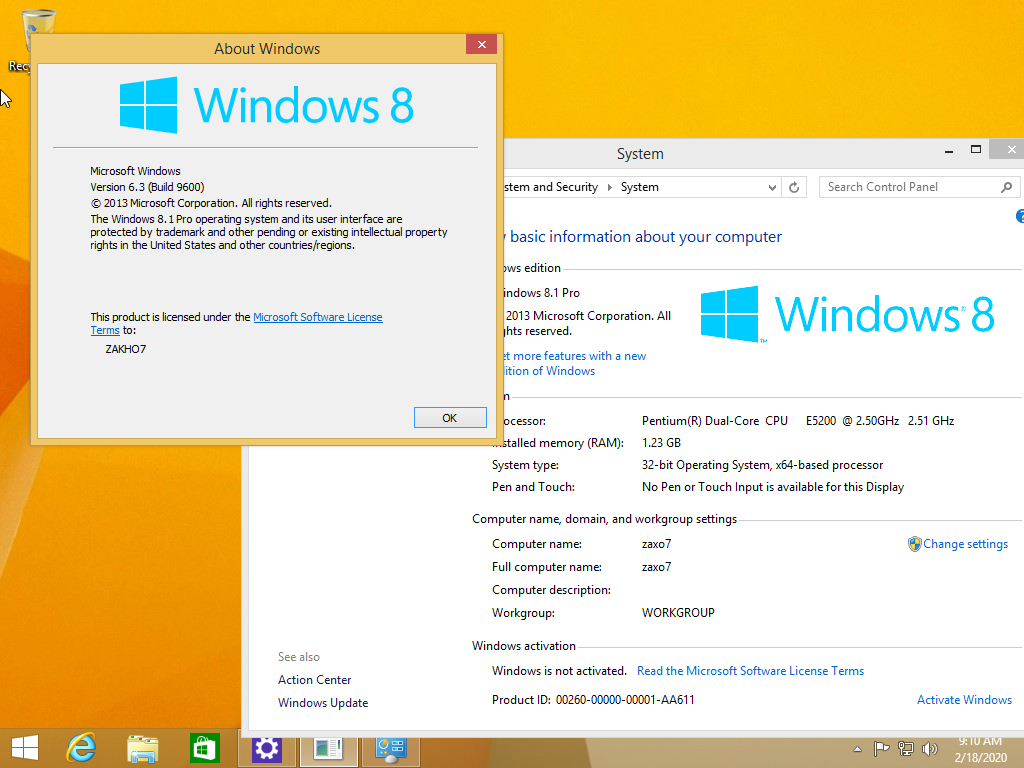Image resolution: width=1024 pixels, height=768 pixels.
Task: Minimize the System window
Action: point(948,151)
